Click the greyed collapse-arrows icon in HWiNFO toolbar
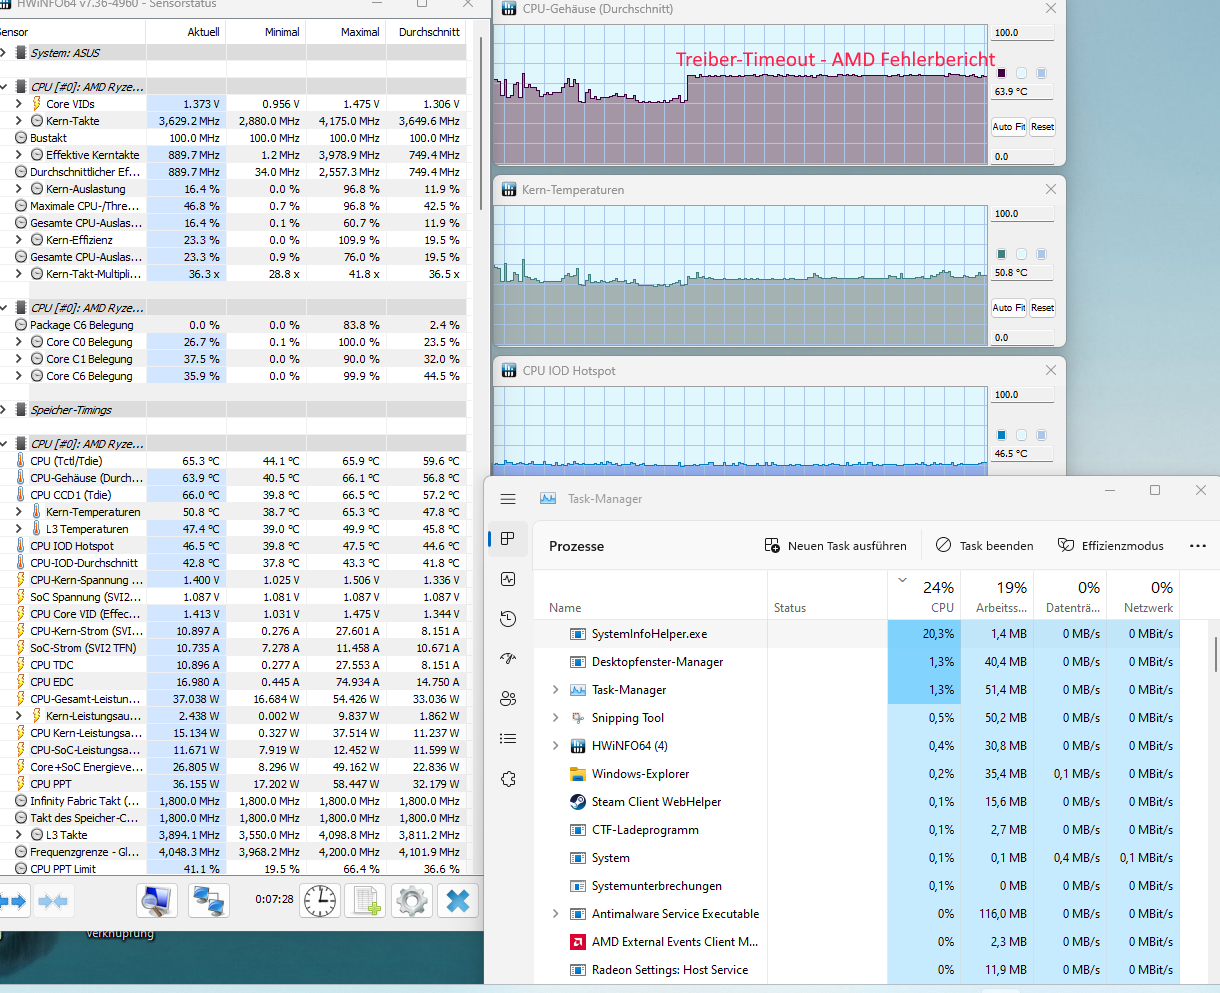Image resolution: width=1220 pixels, height=993 pixels. pyautogui.click(x=53, y=901)
